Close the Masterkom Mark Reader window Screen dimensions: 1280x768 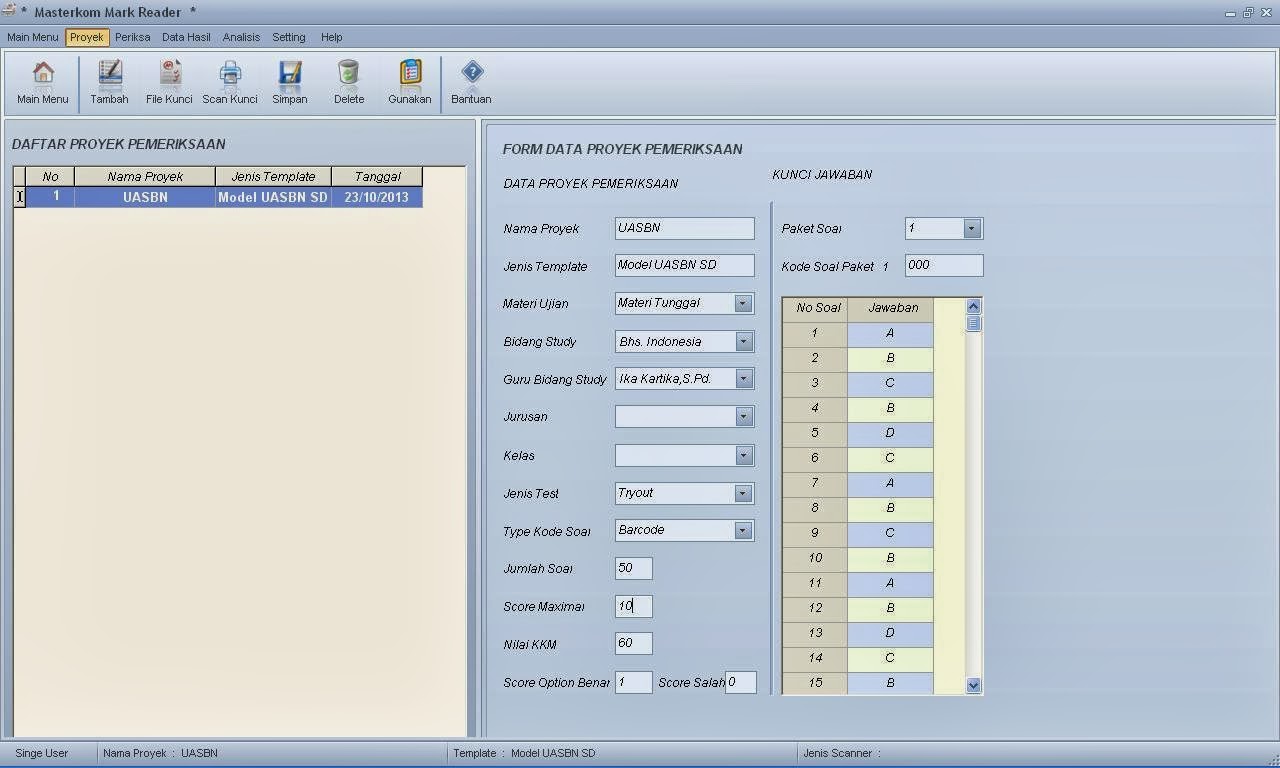(x=1266, y=12)
